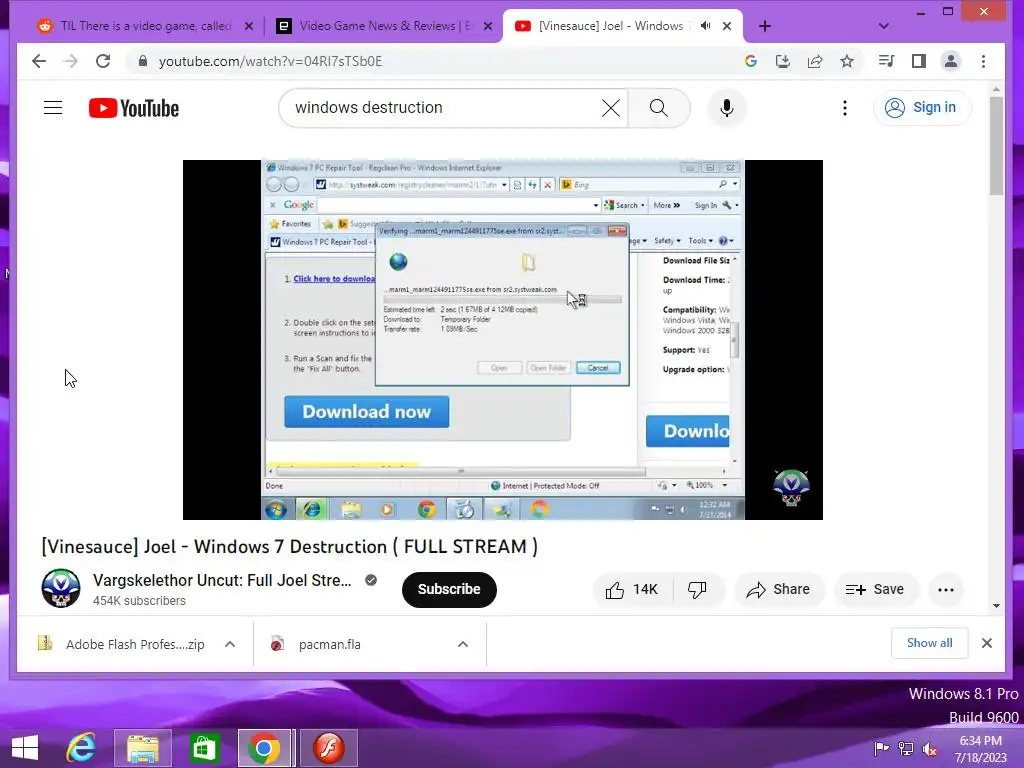
Task: Share this page from address bar
Action: pos(814,61)
